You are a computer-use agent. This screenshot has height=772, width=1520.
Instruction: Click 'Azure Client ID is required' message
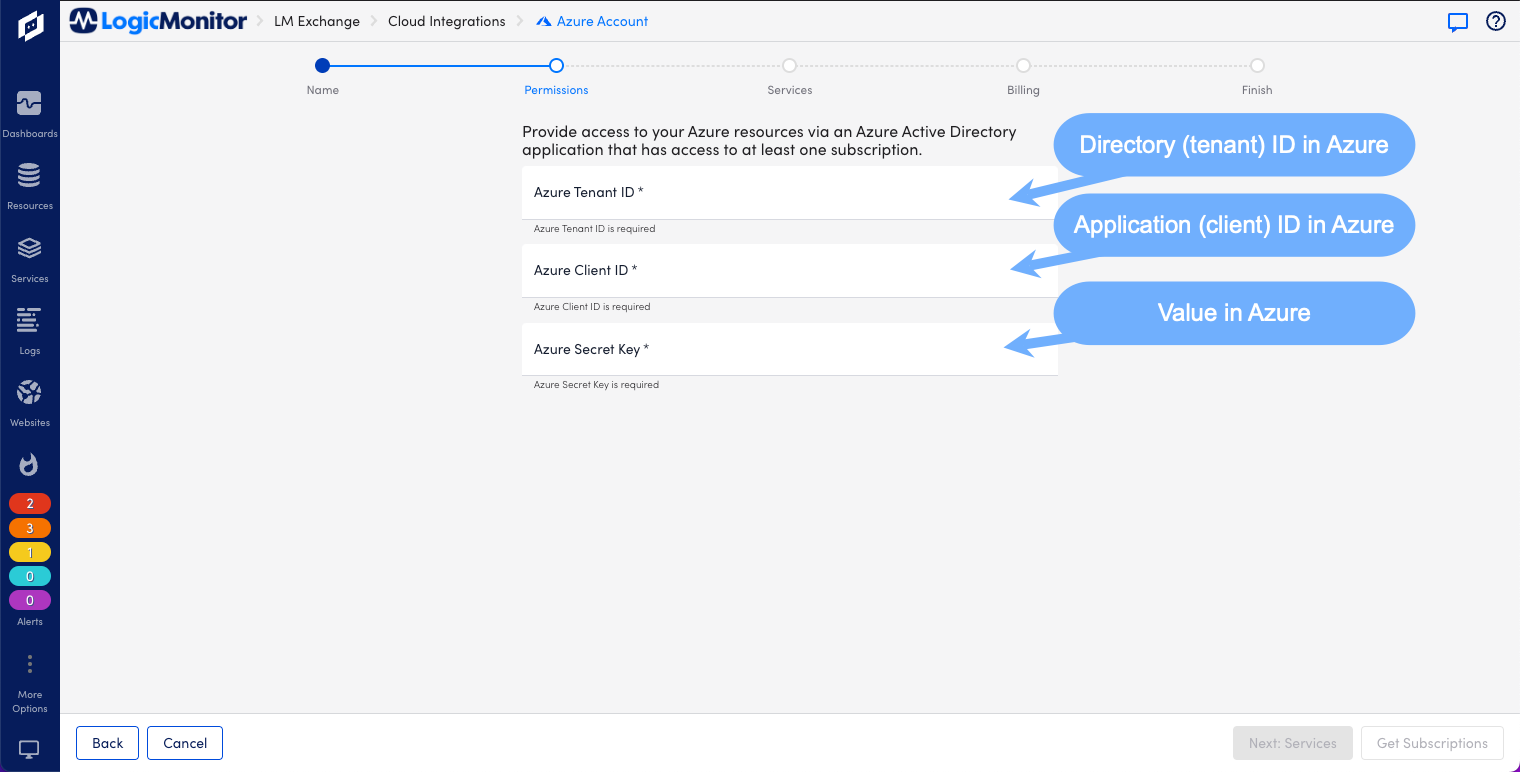click(x=592, y=307)
